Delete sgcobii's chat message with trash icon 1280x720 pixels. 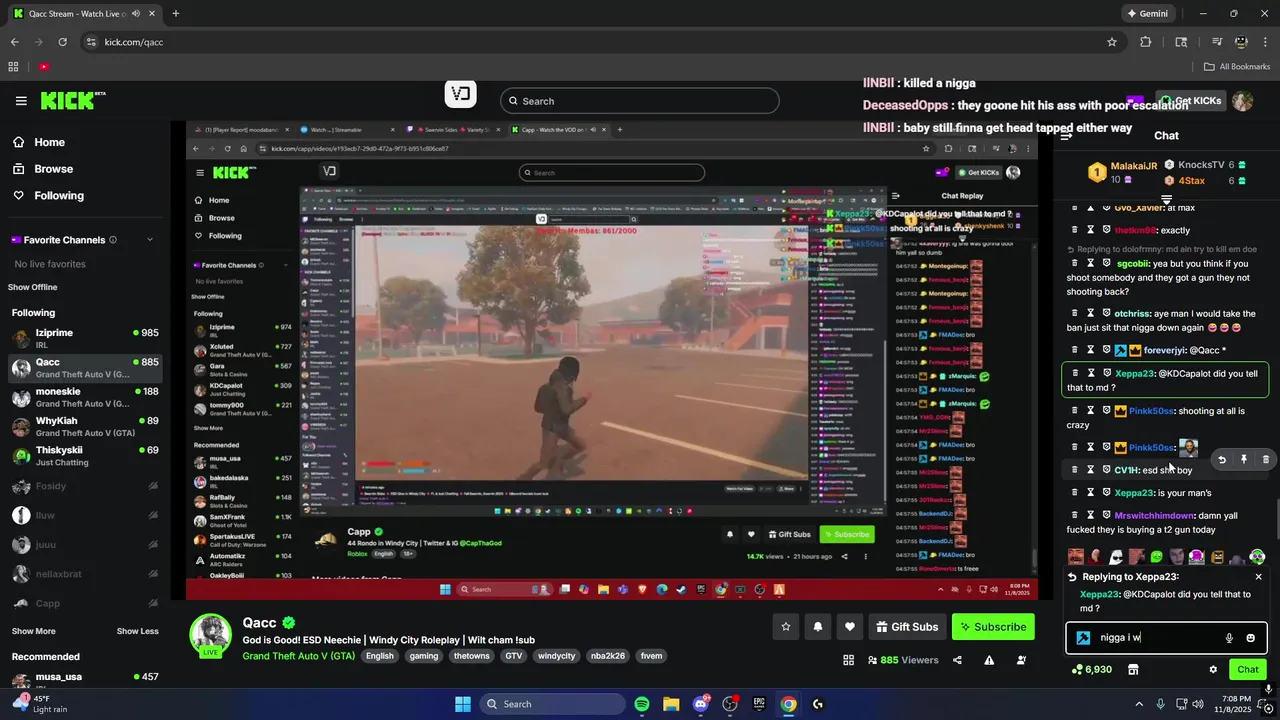click(1075, 264)
